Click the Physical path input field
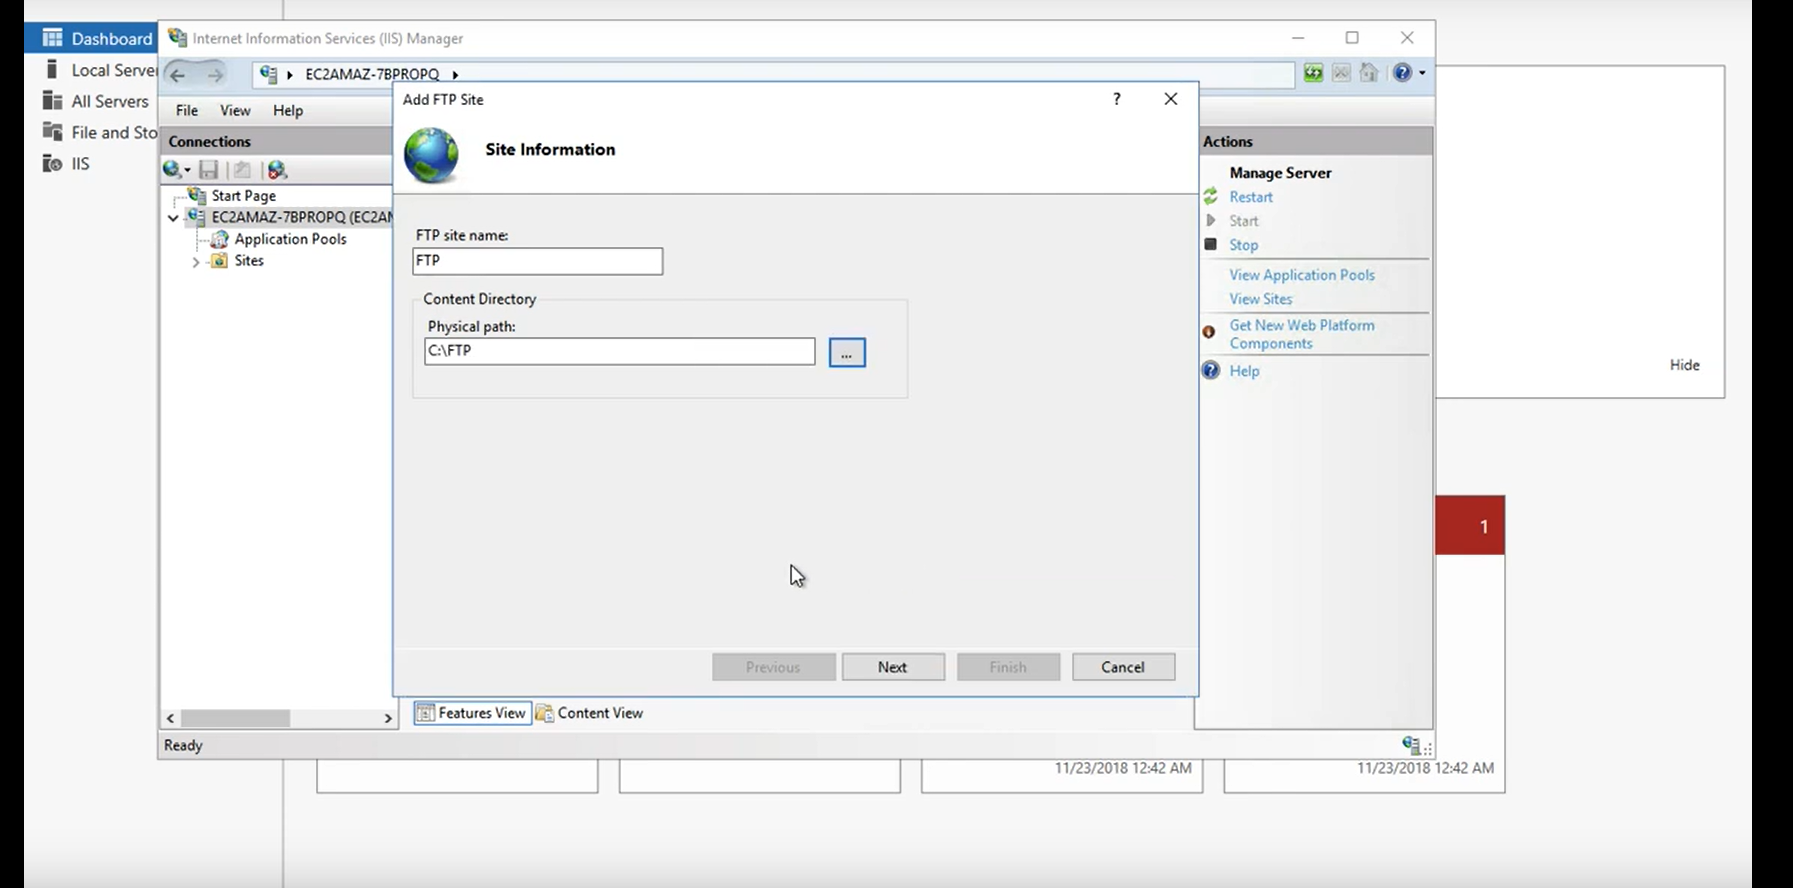This screenshot has width=1793, height=888. [619, 351]
